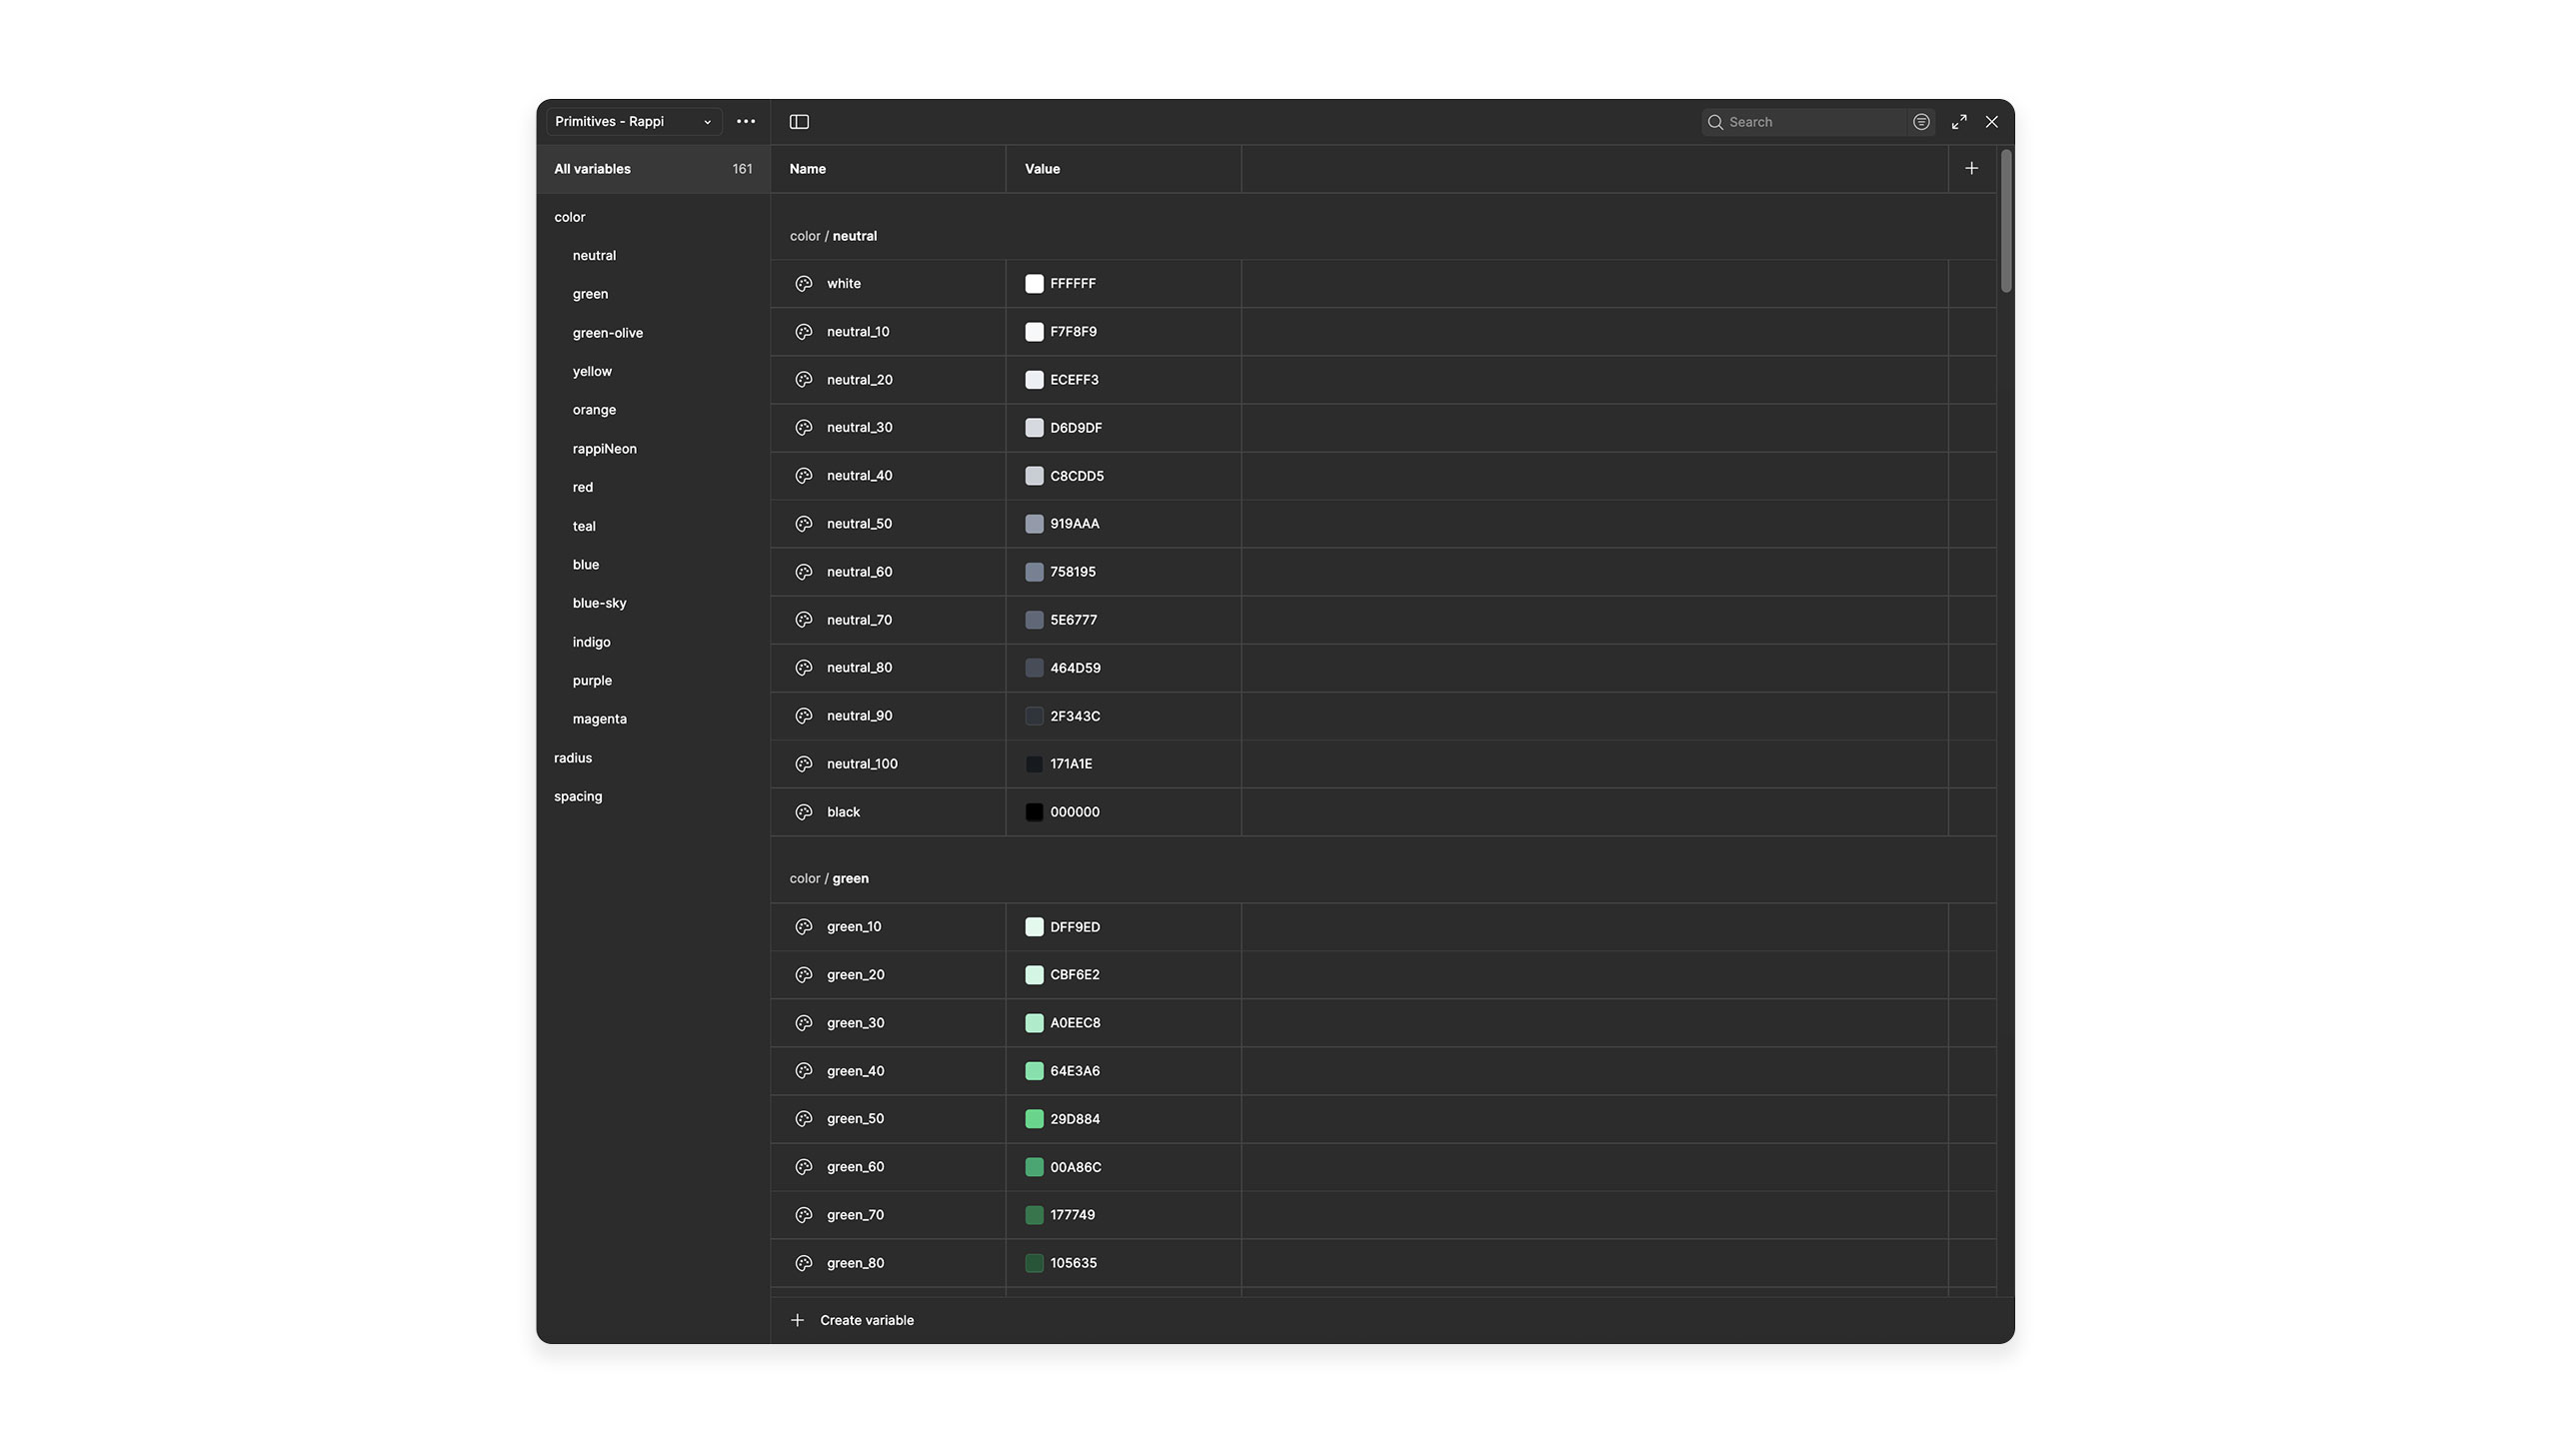The width and height of the screenshot is (2551, 1456).
Task: Click the color type icon for neutral_50
Action: tap(803, 524)
